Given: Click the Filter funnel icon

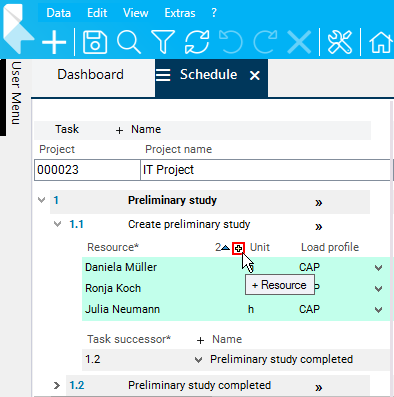Looking at the screenshot, I should (x=163, y=42).
